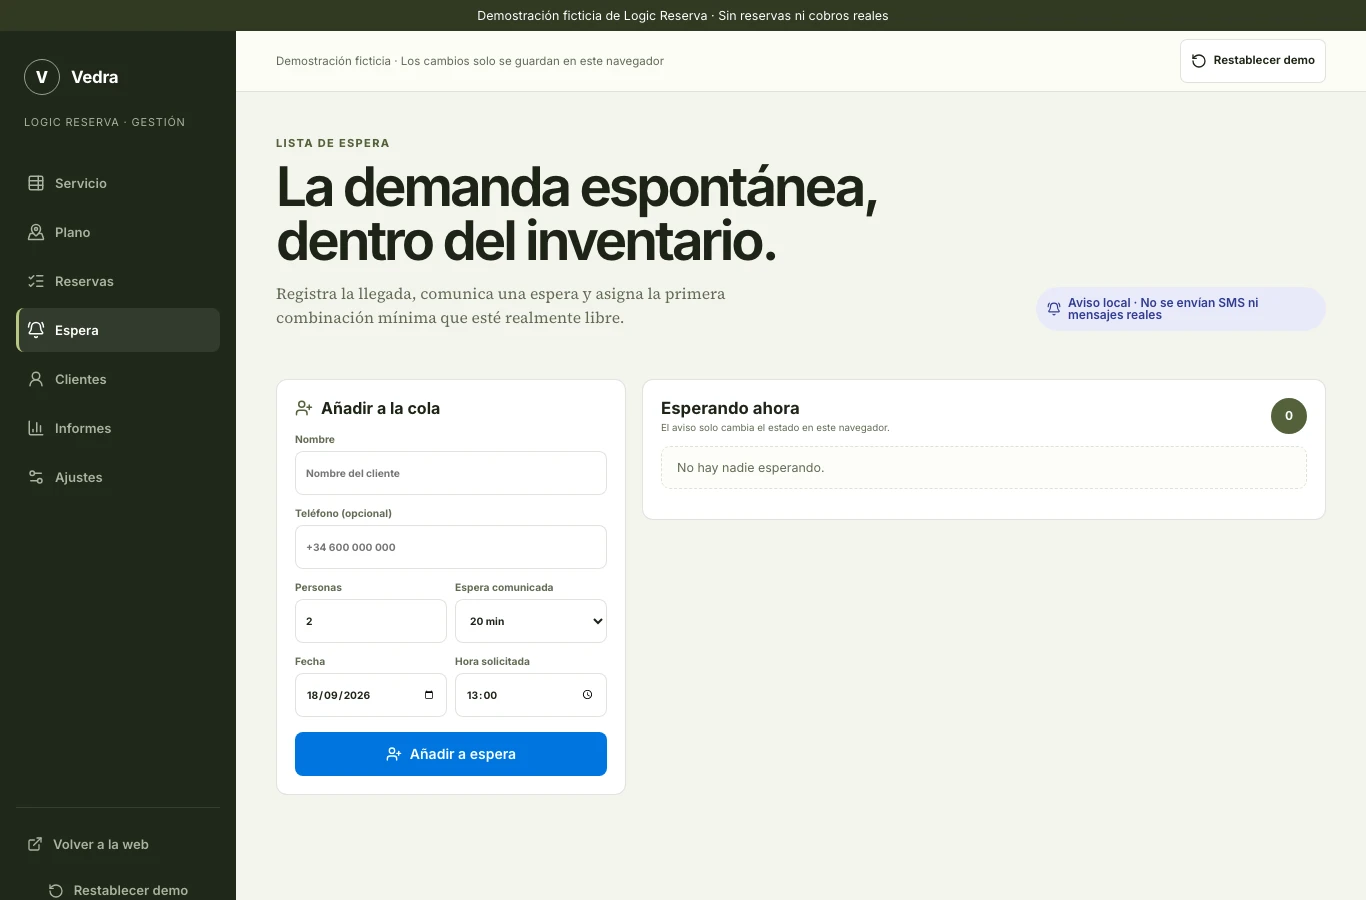The width and height of the screenshot is (1366, 900).
Task: Click the Espera bell icon in sidebar
Action: point(36,330)
